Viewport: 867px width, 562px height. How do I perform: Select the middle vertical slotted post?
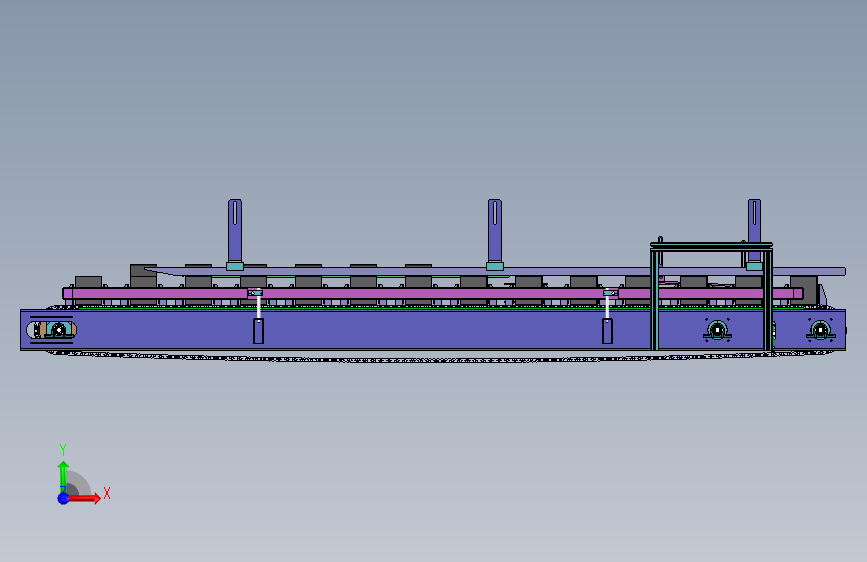point(495,231)
